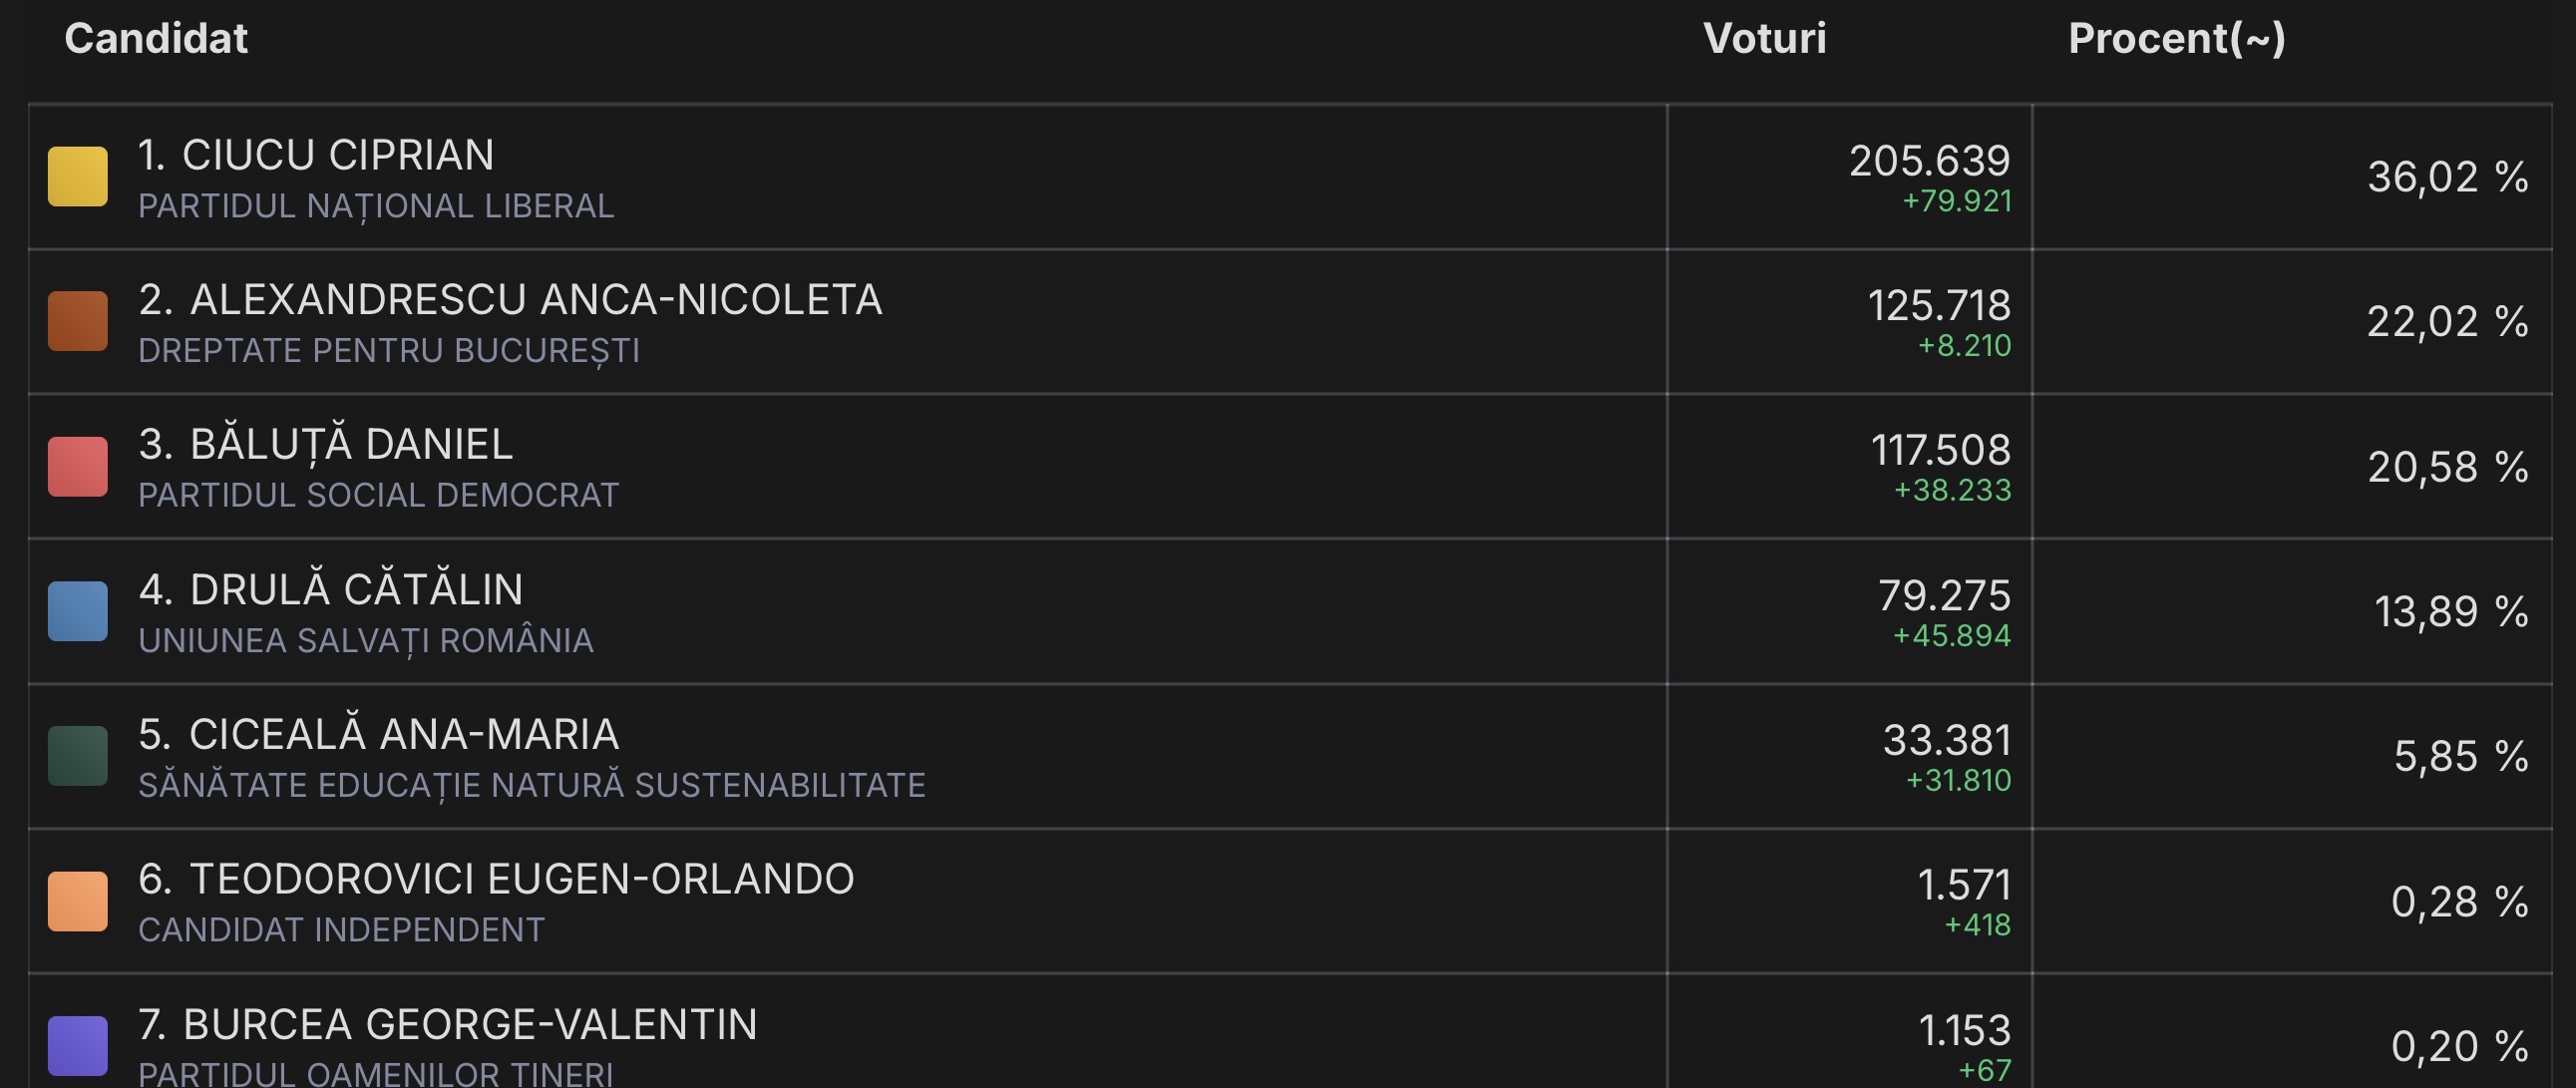Image resolution: width=2576 pixels, height=1088 pixels.
Task: Click the 205.639 vote count
Action: click(1929, 160)
